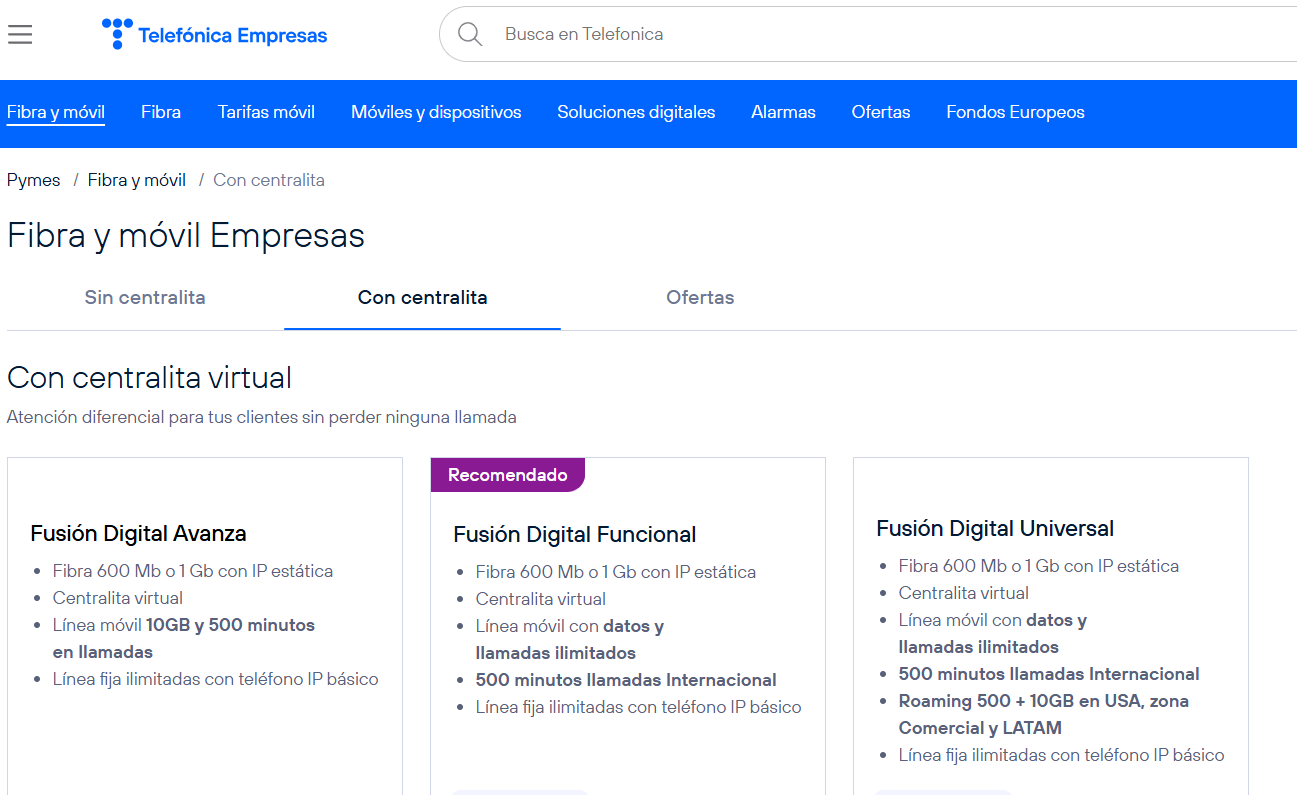Viewport: 1297px width, 795px height.
Task: Click 'Centralita virtual' in the Universal card
Action: (x=964, y=593)
